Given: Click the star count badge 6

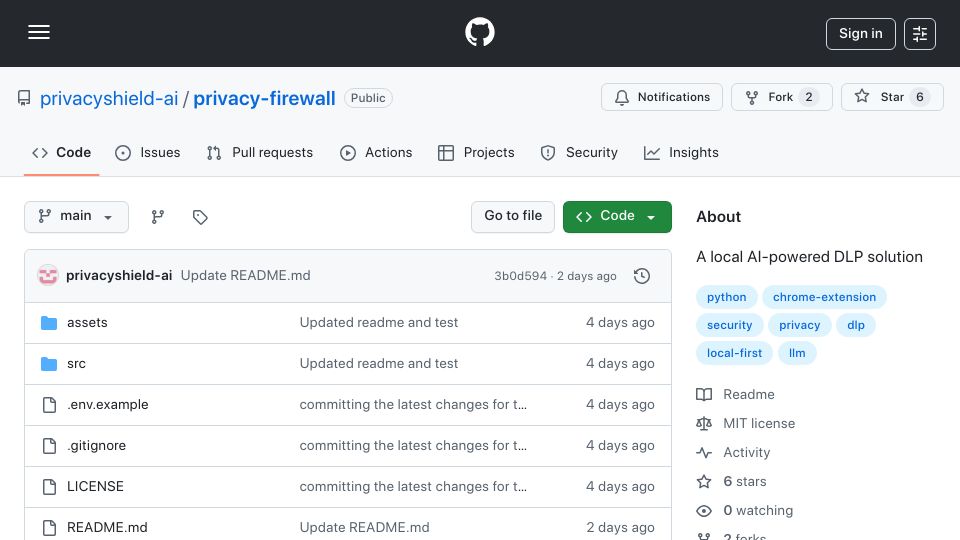Looking at the screenshot, I should click(x=920, y=97).
